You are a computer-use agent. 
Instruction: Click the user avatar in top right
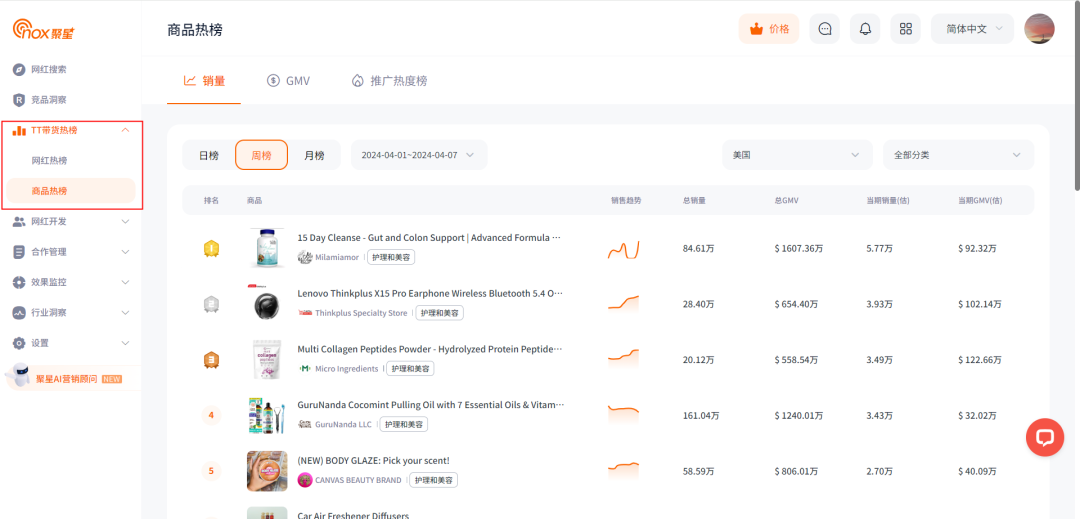pos(1039,29)
